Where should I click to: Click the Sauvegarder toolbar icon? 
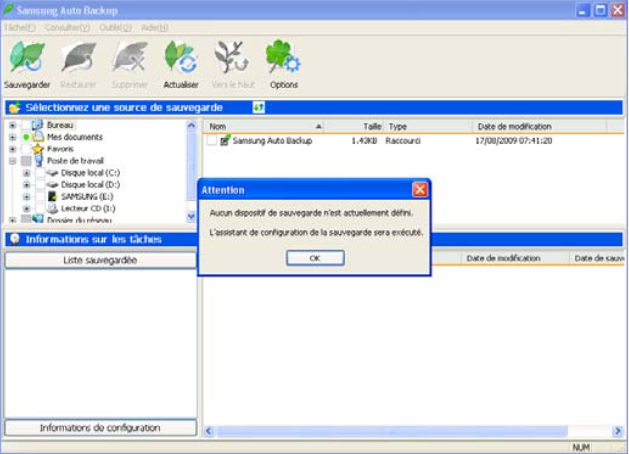click(27, 57)
